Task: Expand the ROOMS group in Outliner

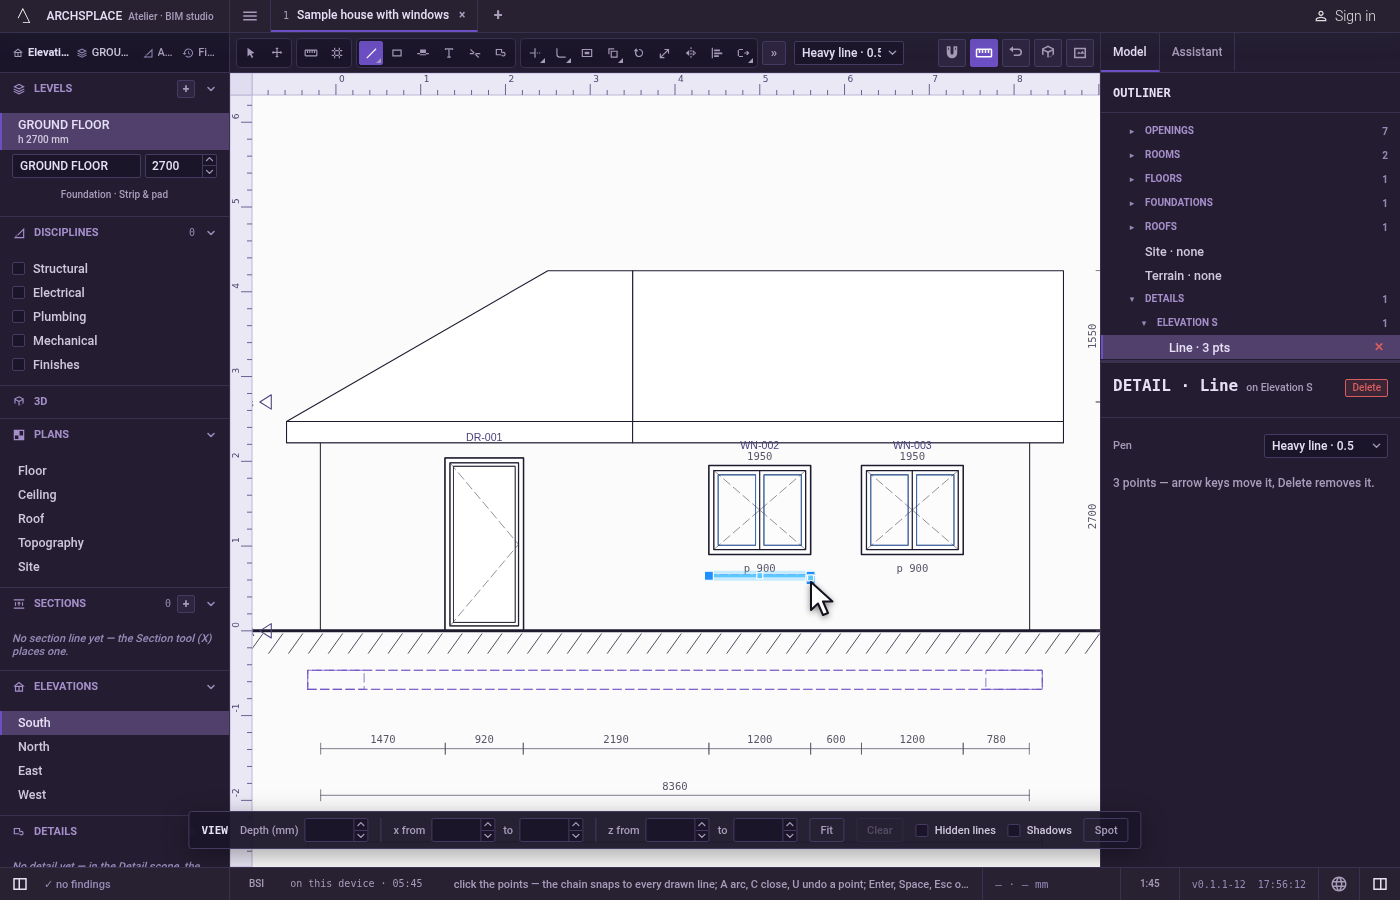Action: coord(1132,155)
